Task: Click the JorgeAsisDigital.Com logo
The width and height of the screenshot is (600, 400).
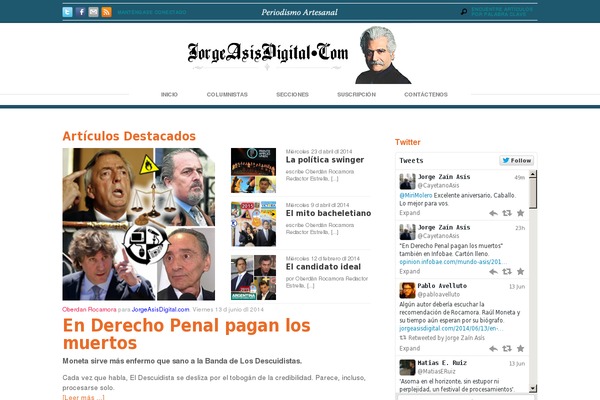Action: pos(268,53)
